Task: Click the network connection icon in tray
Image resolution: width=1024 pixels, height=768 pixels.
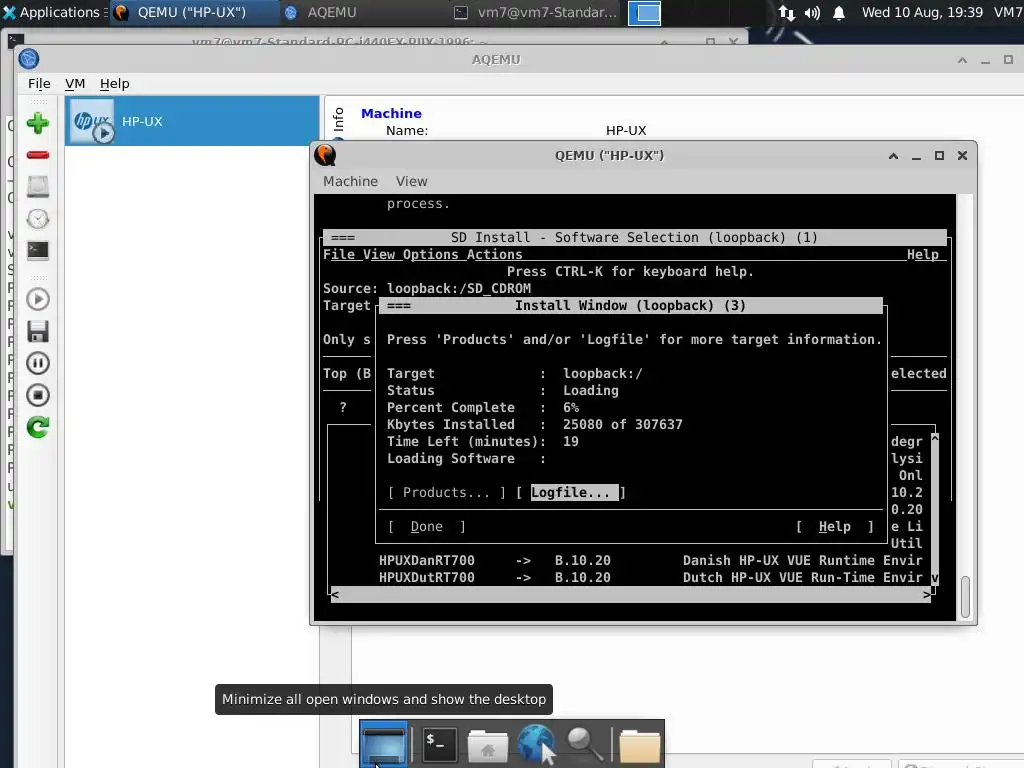Action: [787, 12]
